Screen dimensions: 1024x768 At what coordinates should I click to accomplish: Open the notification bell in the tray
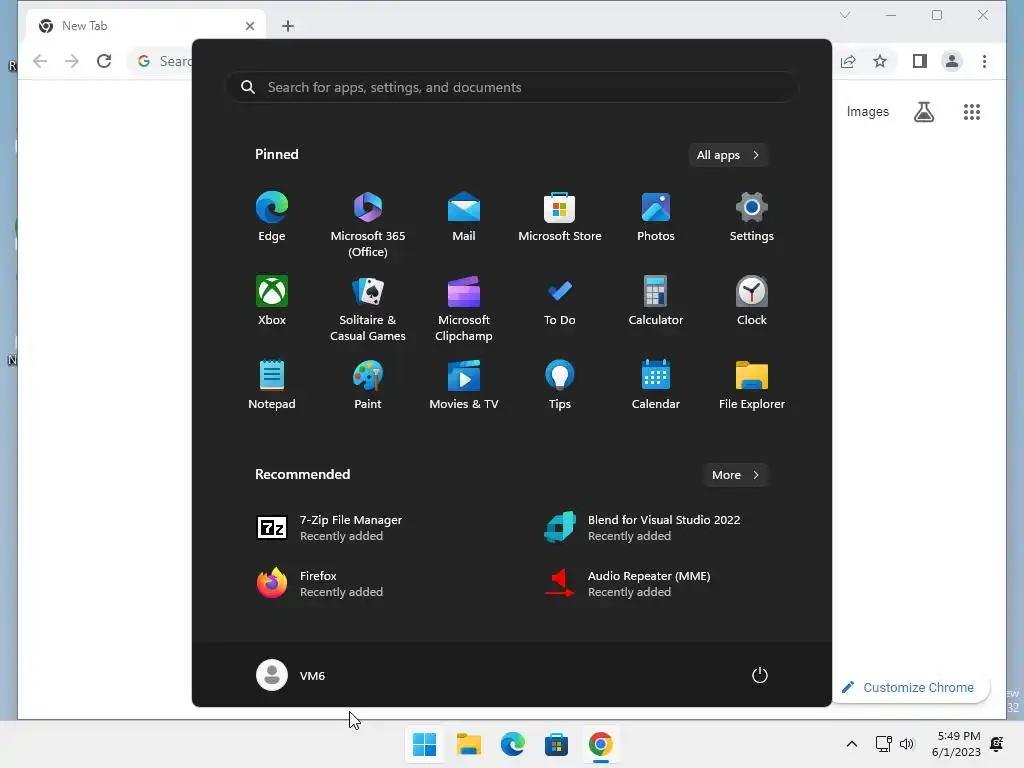(997, 744)
